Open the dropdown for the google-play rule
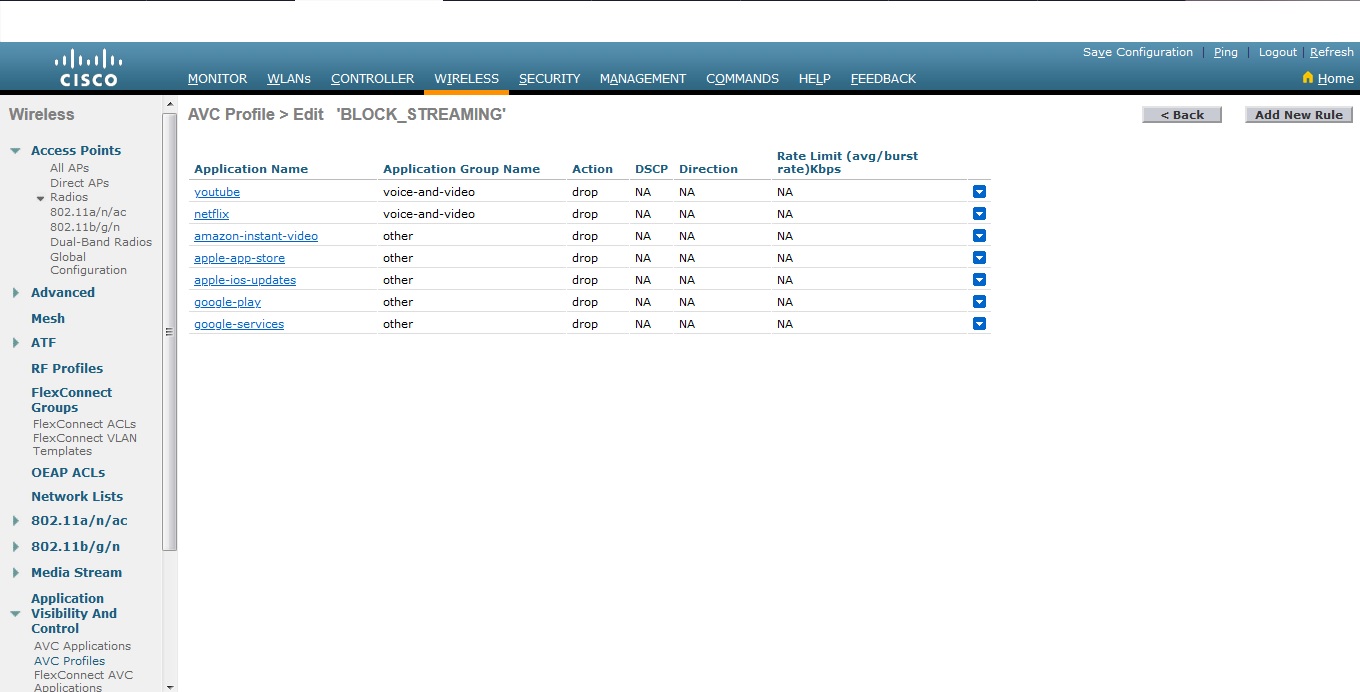The image size is (1360, 692). click(979, 301)
